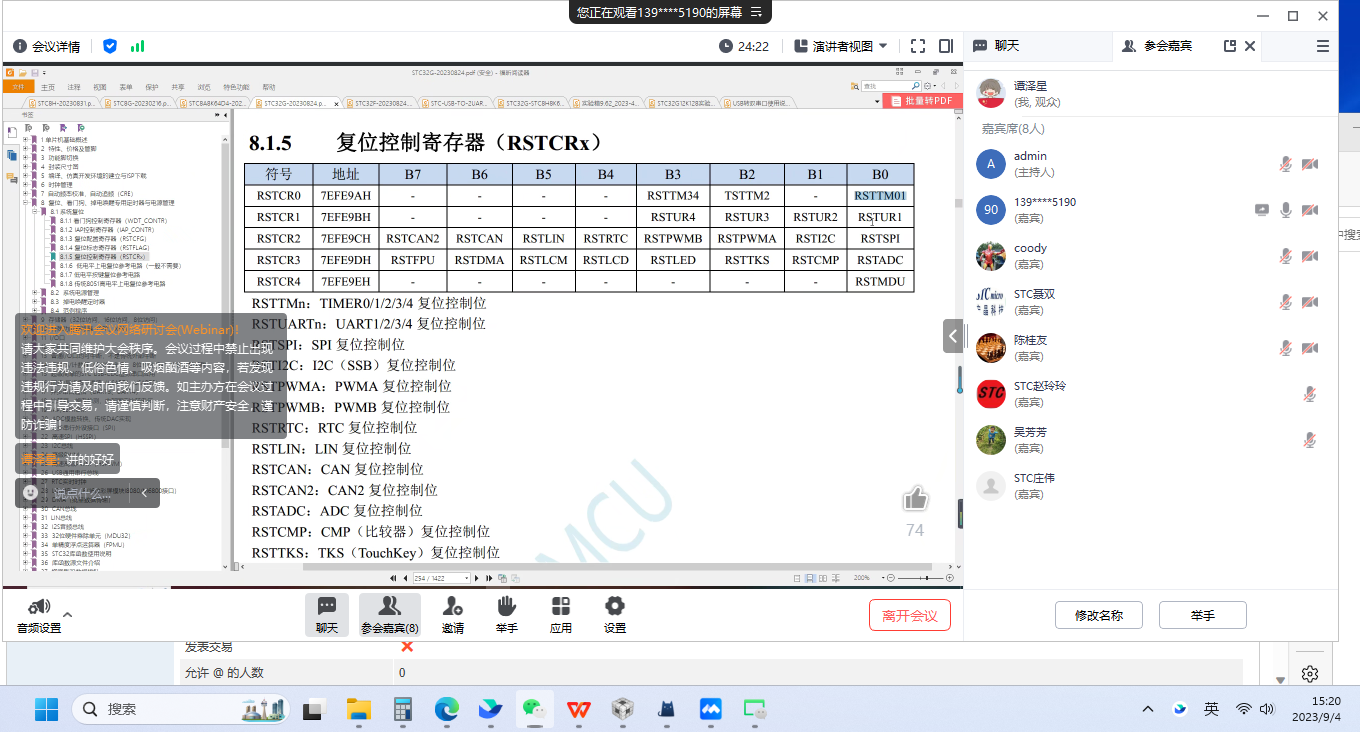The image size is (1360, 732).
Task: Toggle the microphone icon of 139****5190
Action: (1286, 210)
